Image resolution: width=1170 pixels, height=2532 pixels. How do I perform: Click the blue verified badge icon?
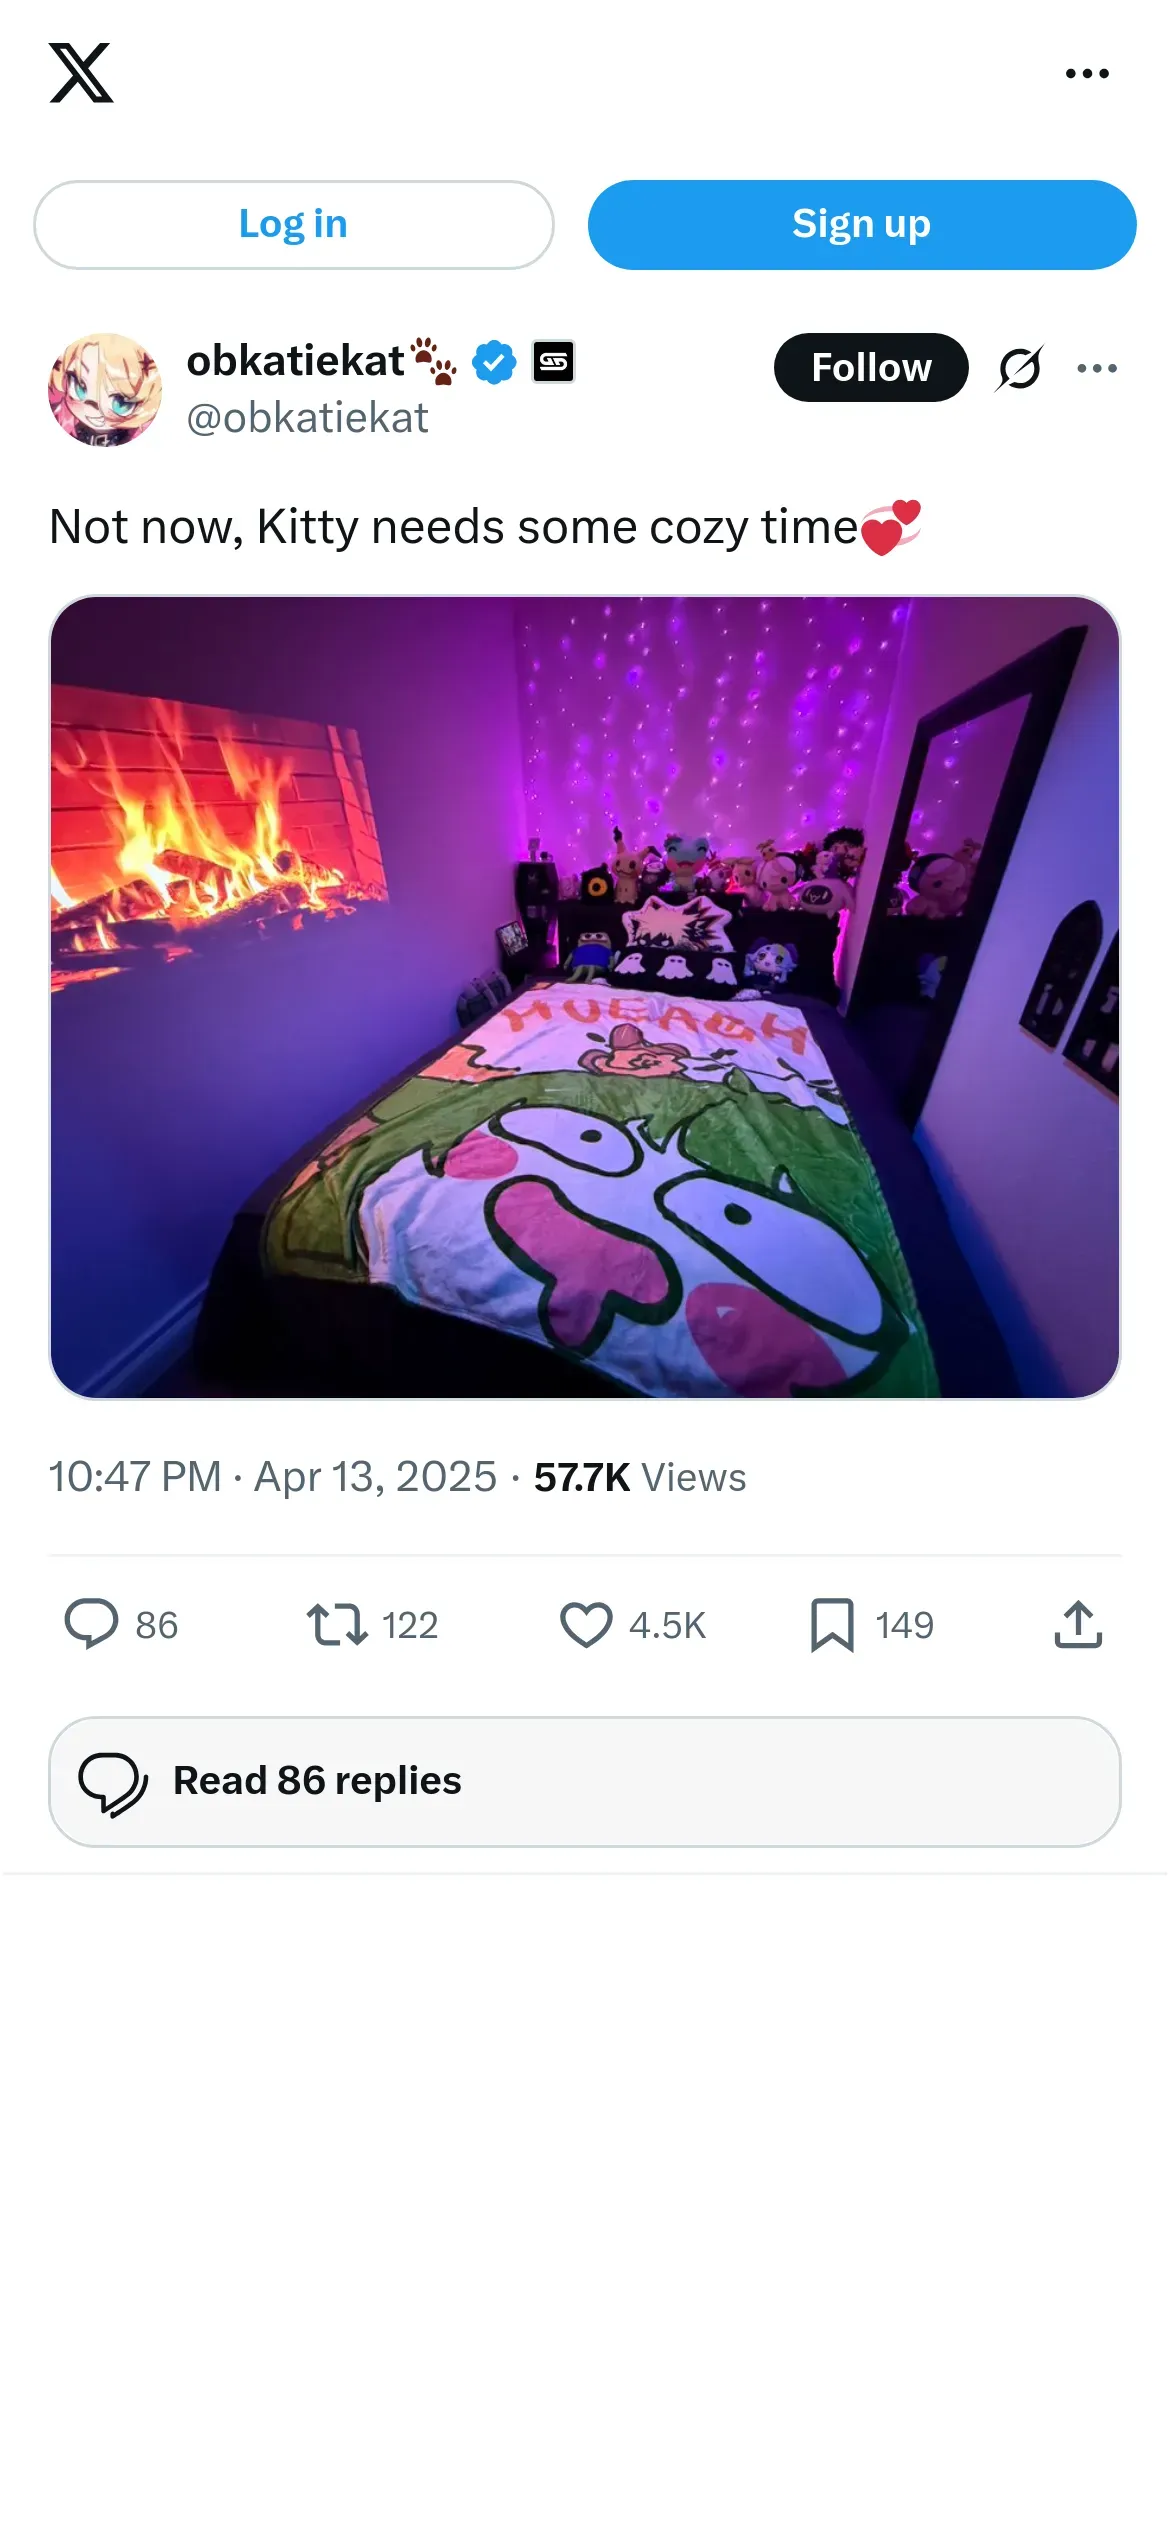[x=494, y=361]
